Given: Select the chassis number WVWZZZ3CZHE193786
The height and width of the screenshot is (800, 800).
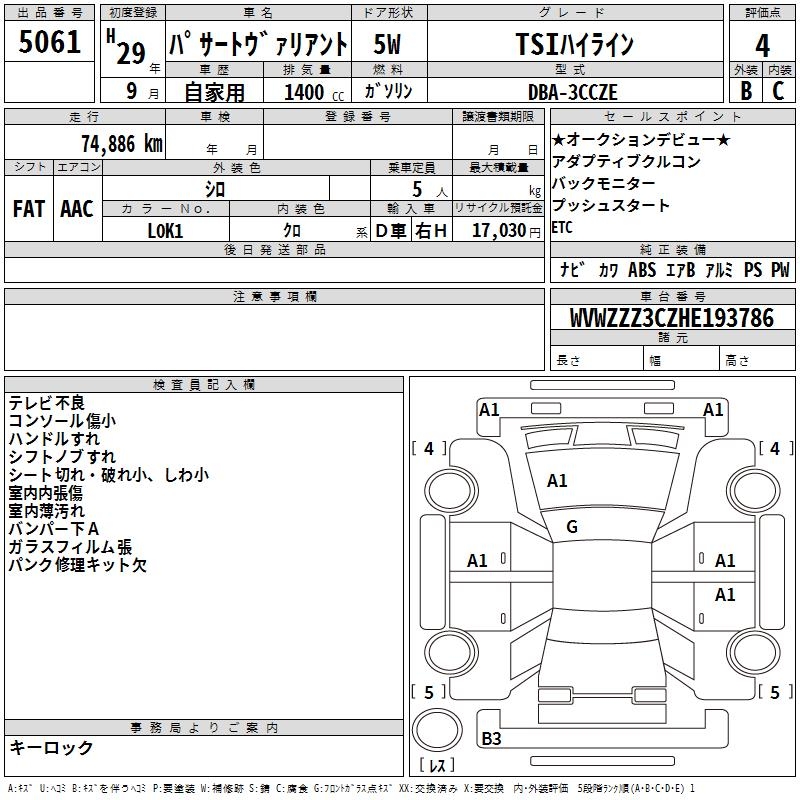Looking at the screenshot, I should [672, 318].
